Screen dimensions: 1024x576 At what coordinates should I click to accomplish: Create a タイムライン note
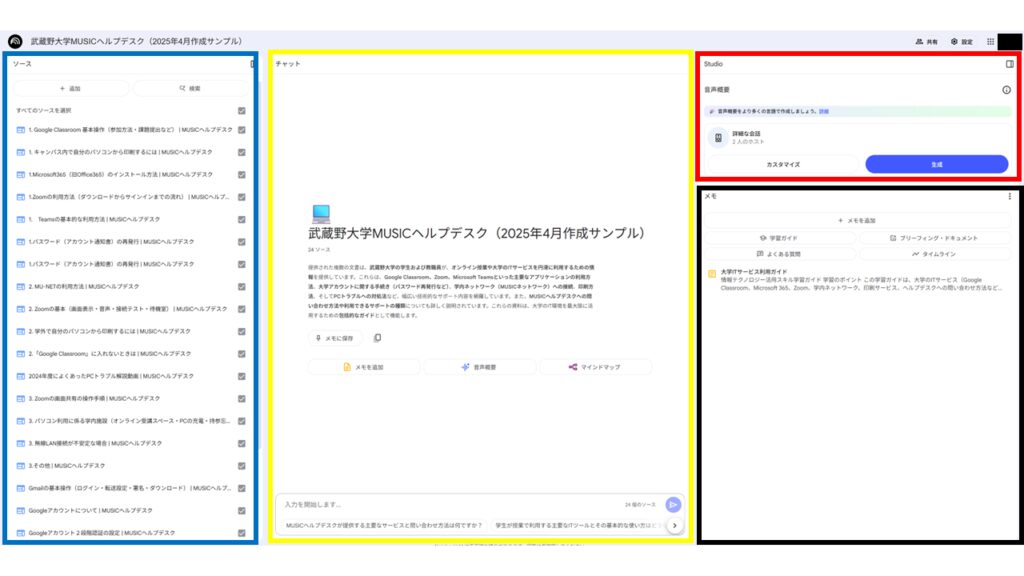(935, 254)
